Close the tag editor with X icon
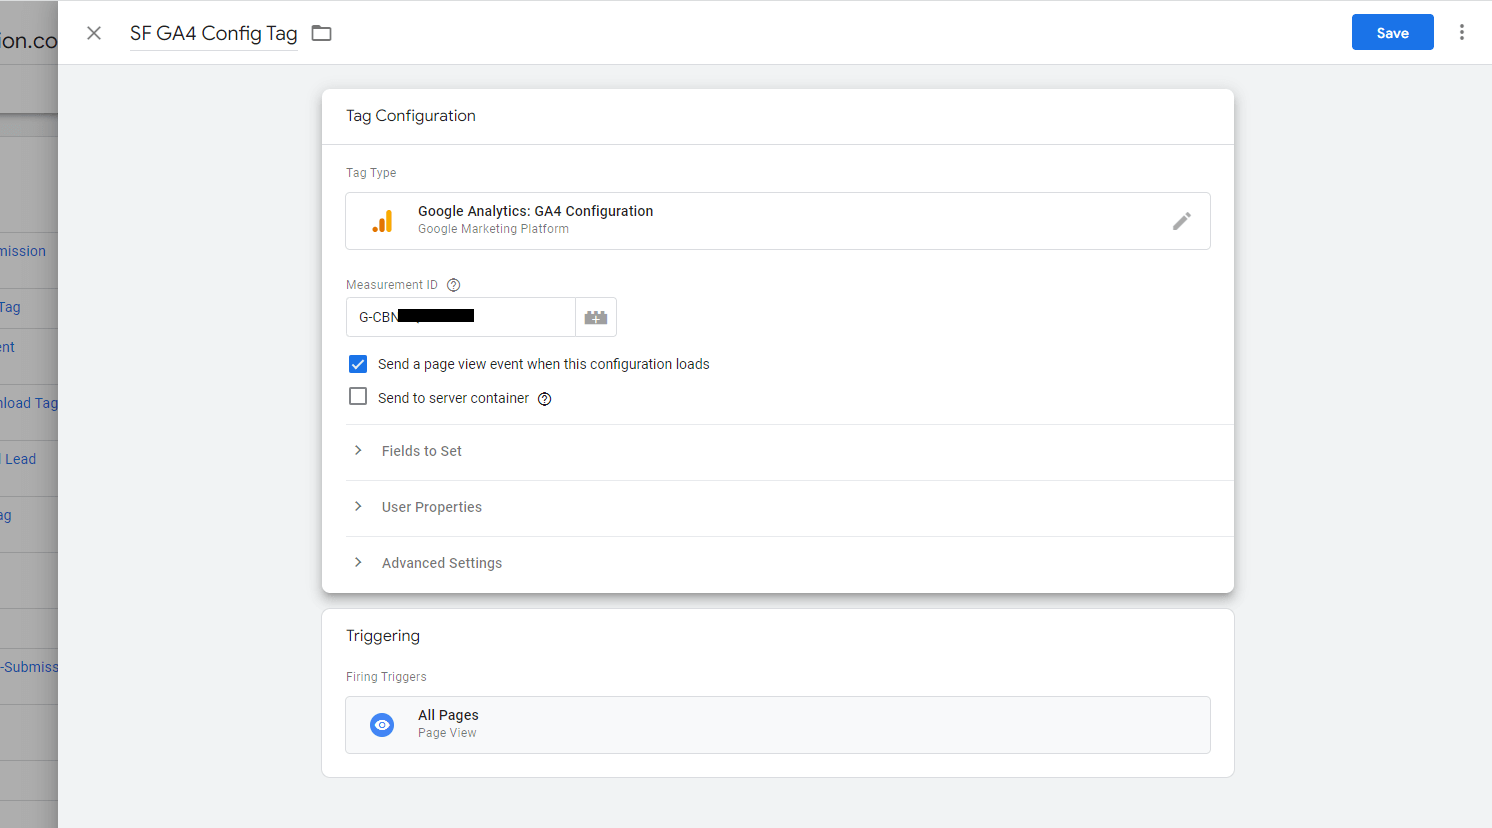 94,33
